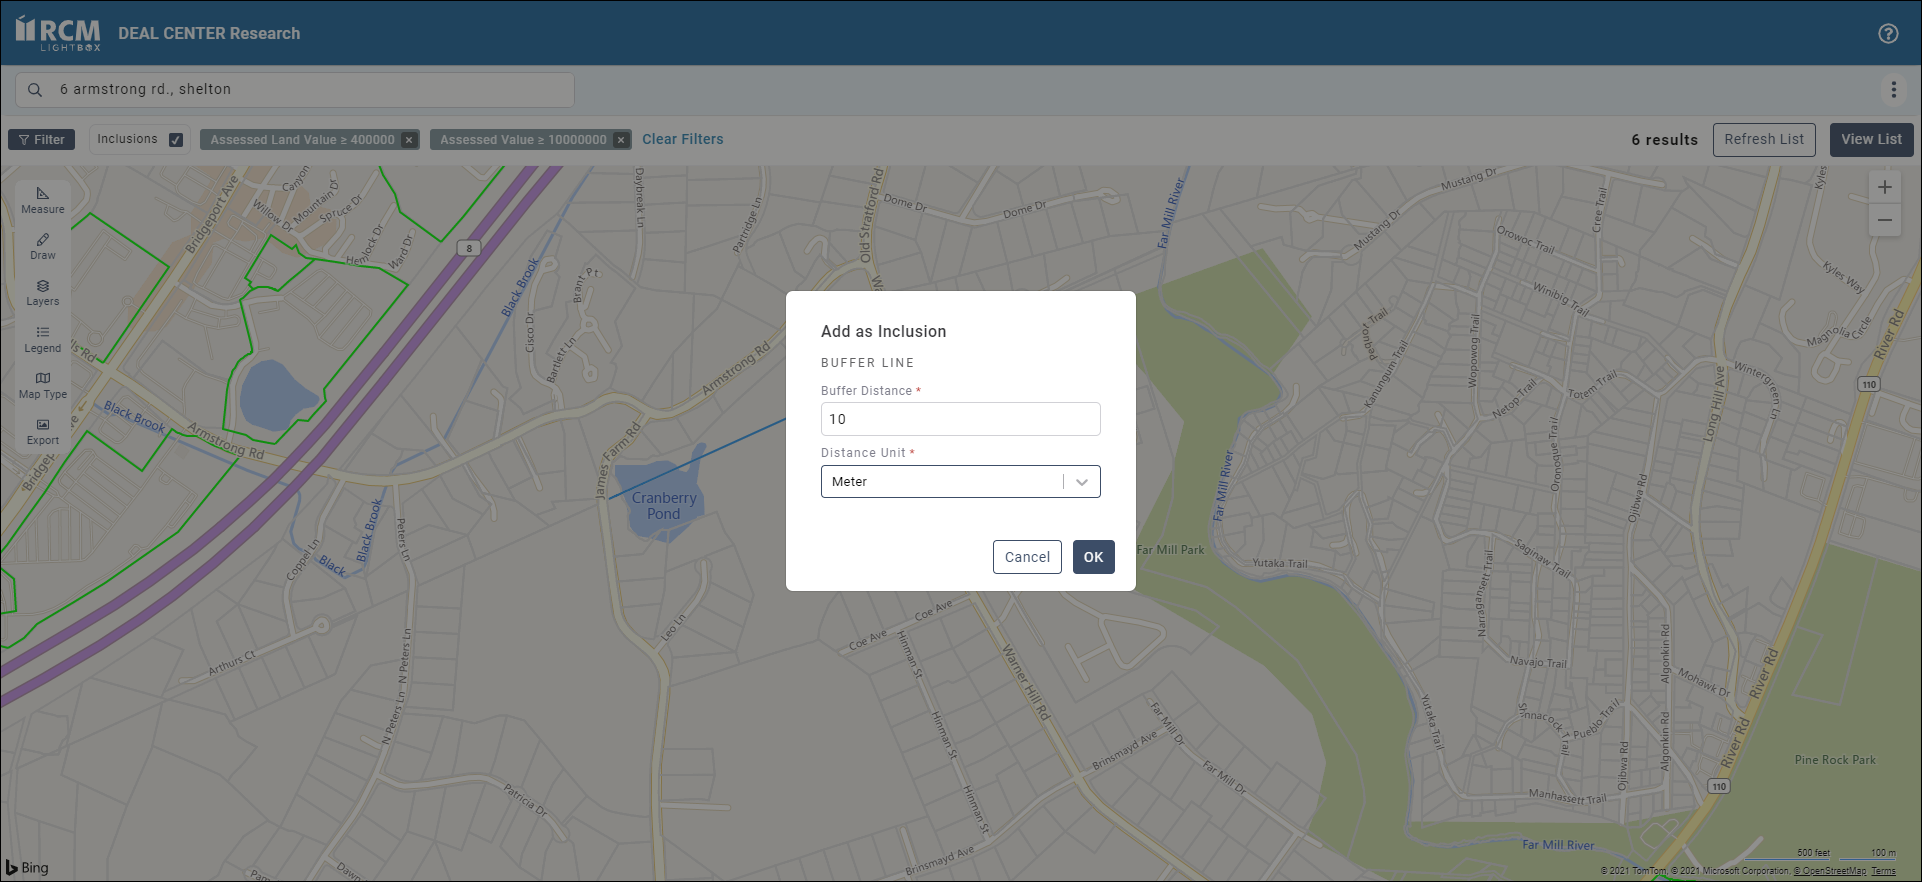Click the DEAL CENTER Research title
Image resolution: width=1922 pixels, height=882 pixels.
click(x=209, y=33)
